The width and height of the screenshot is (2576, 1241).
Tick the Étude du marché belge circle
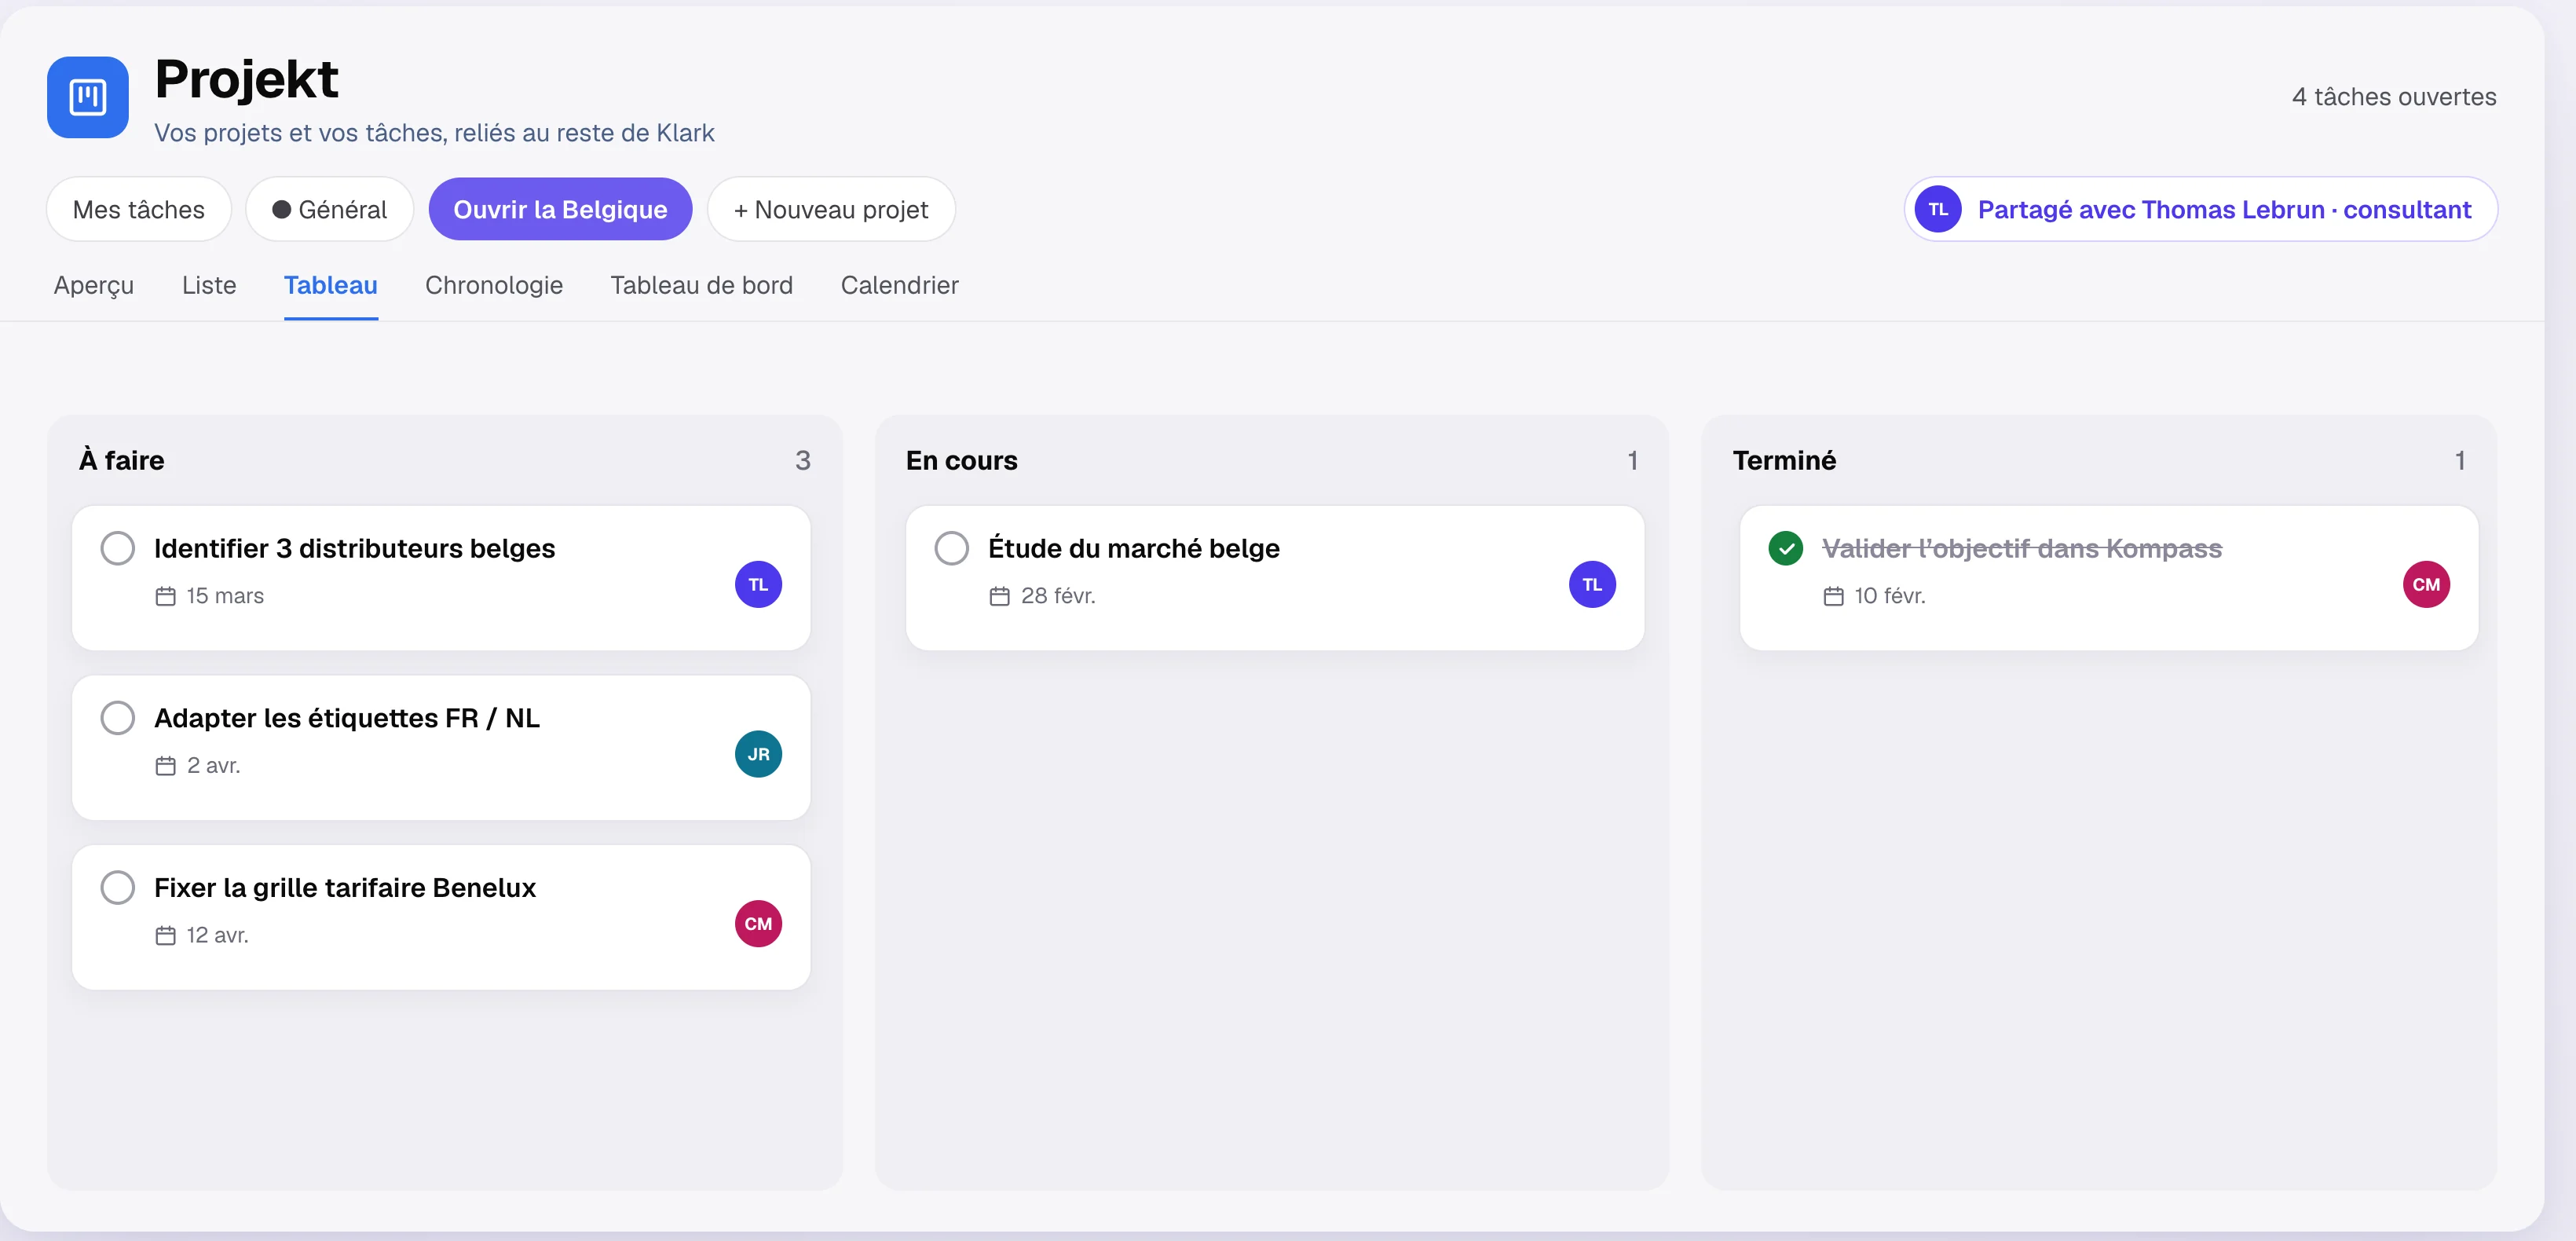(x=952, y=548)
